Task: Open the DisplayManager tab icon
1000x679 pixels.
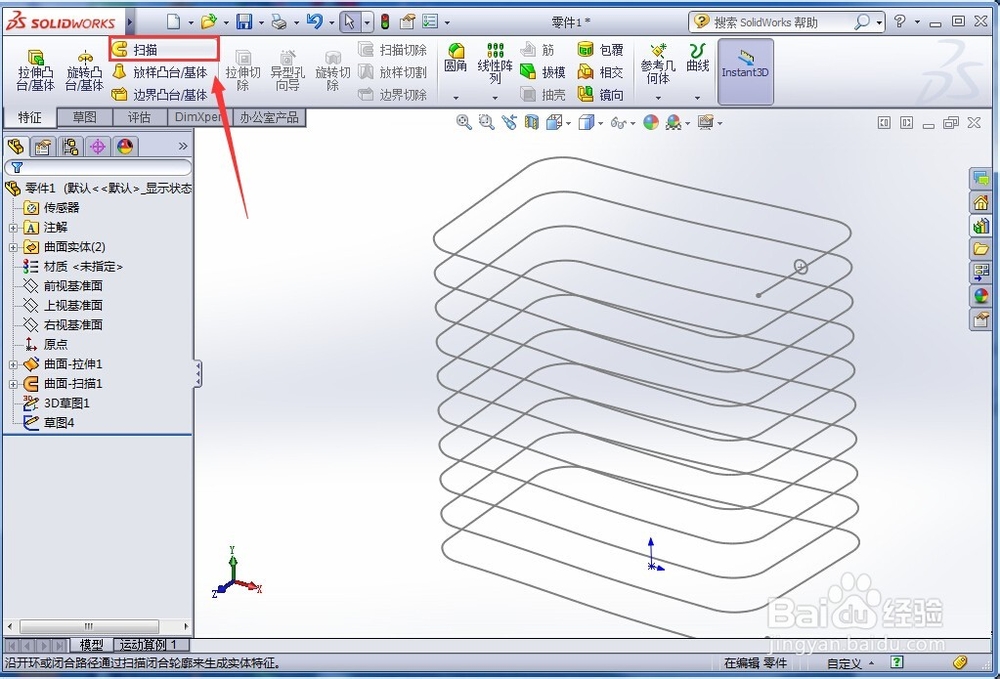Action: click(x=125, y=147)
